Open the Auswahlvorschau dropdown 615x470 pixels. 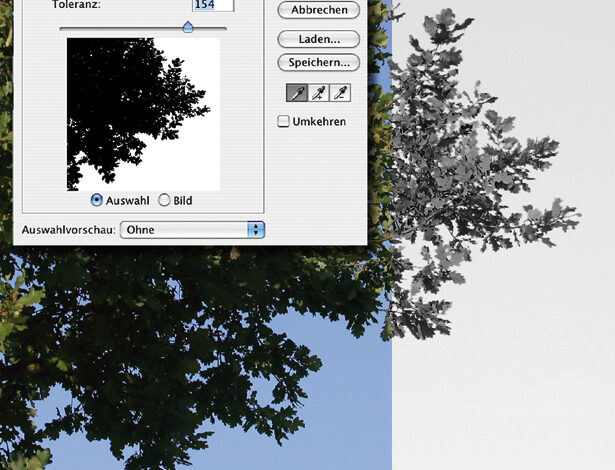(193, 230)
